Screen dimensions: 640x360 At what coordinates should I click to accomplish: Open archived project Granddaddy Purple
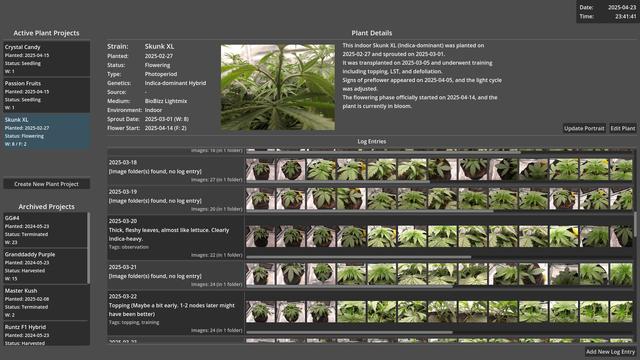(x=45, y=266)
